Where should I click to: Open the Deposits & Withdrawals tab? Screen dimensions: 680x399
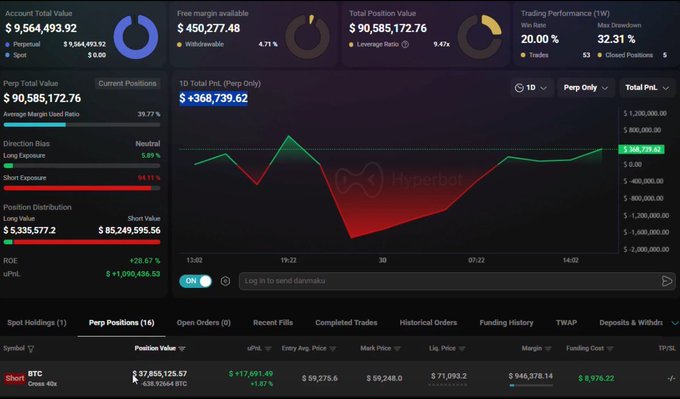631,323
